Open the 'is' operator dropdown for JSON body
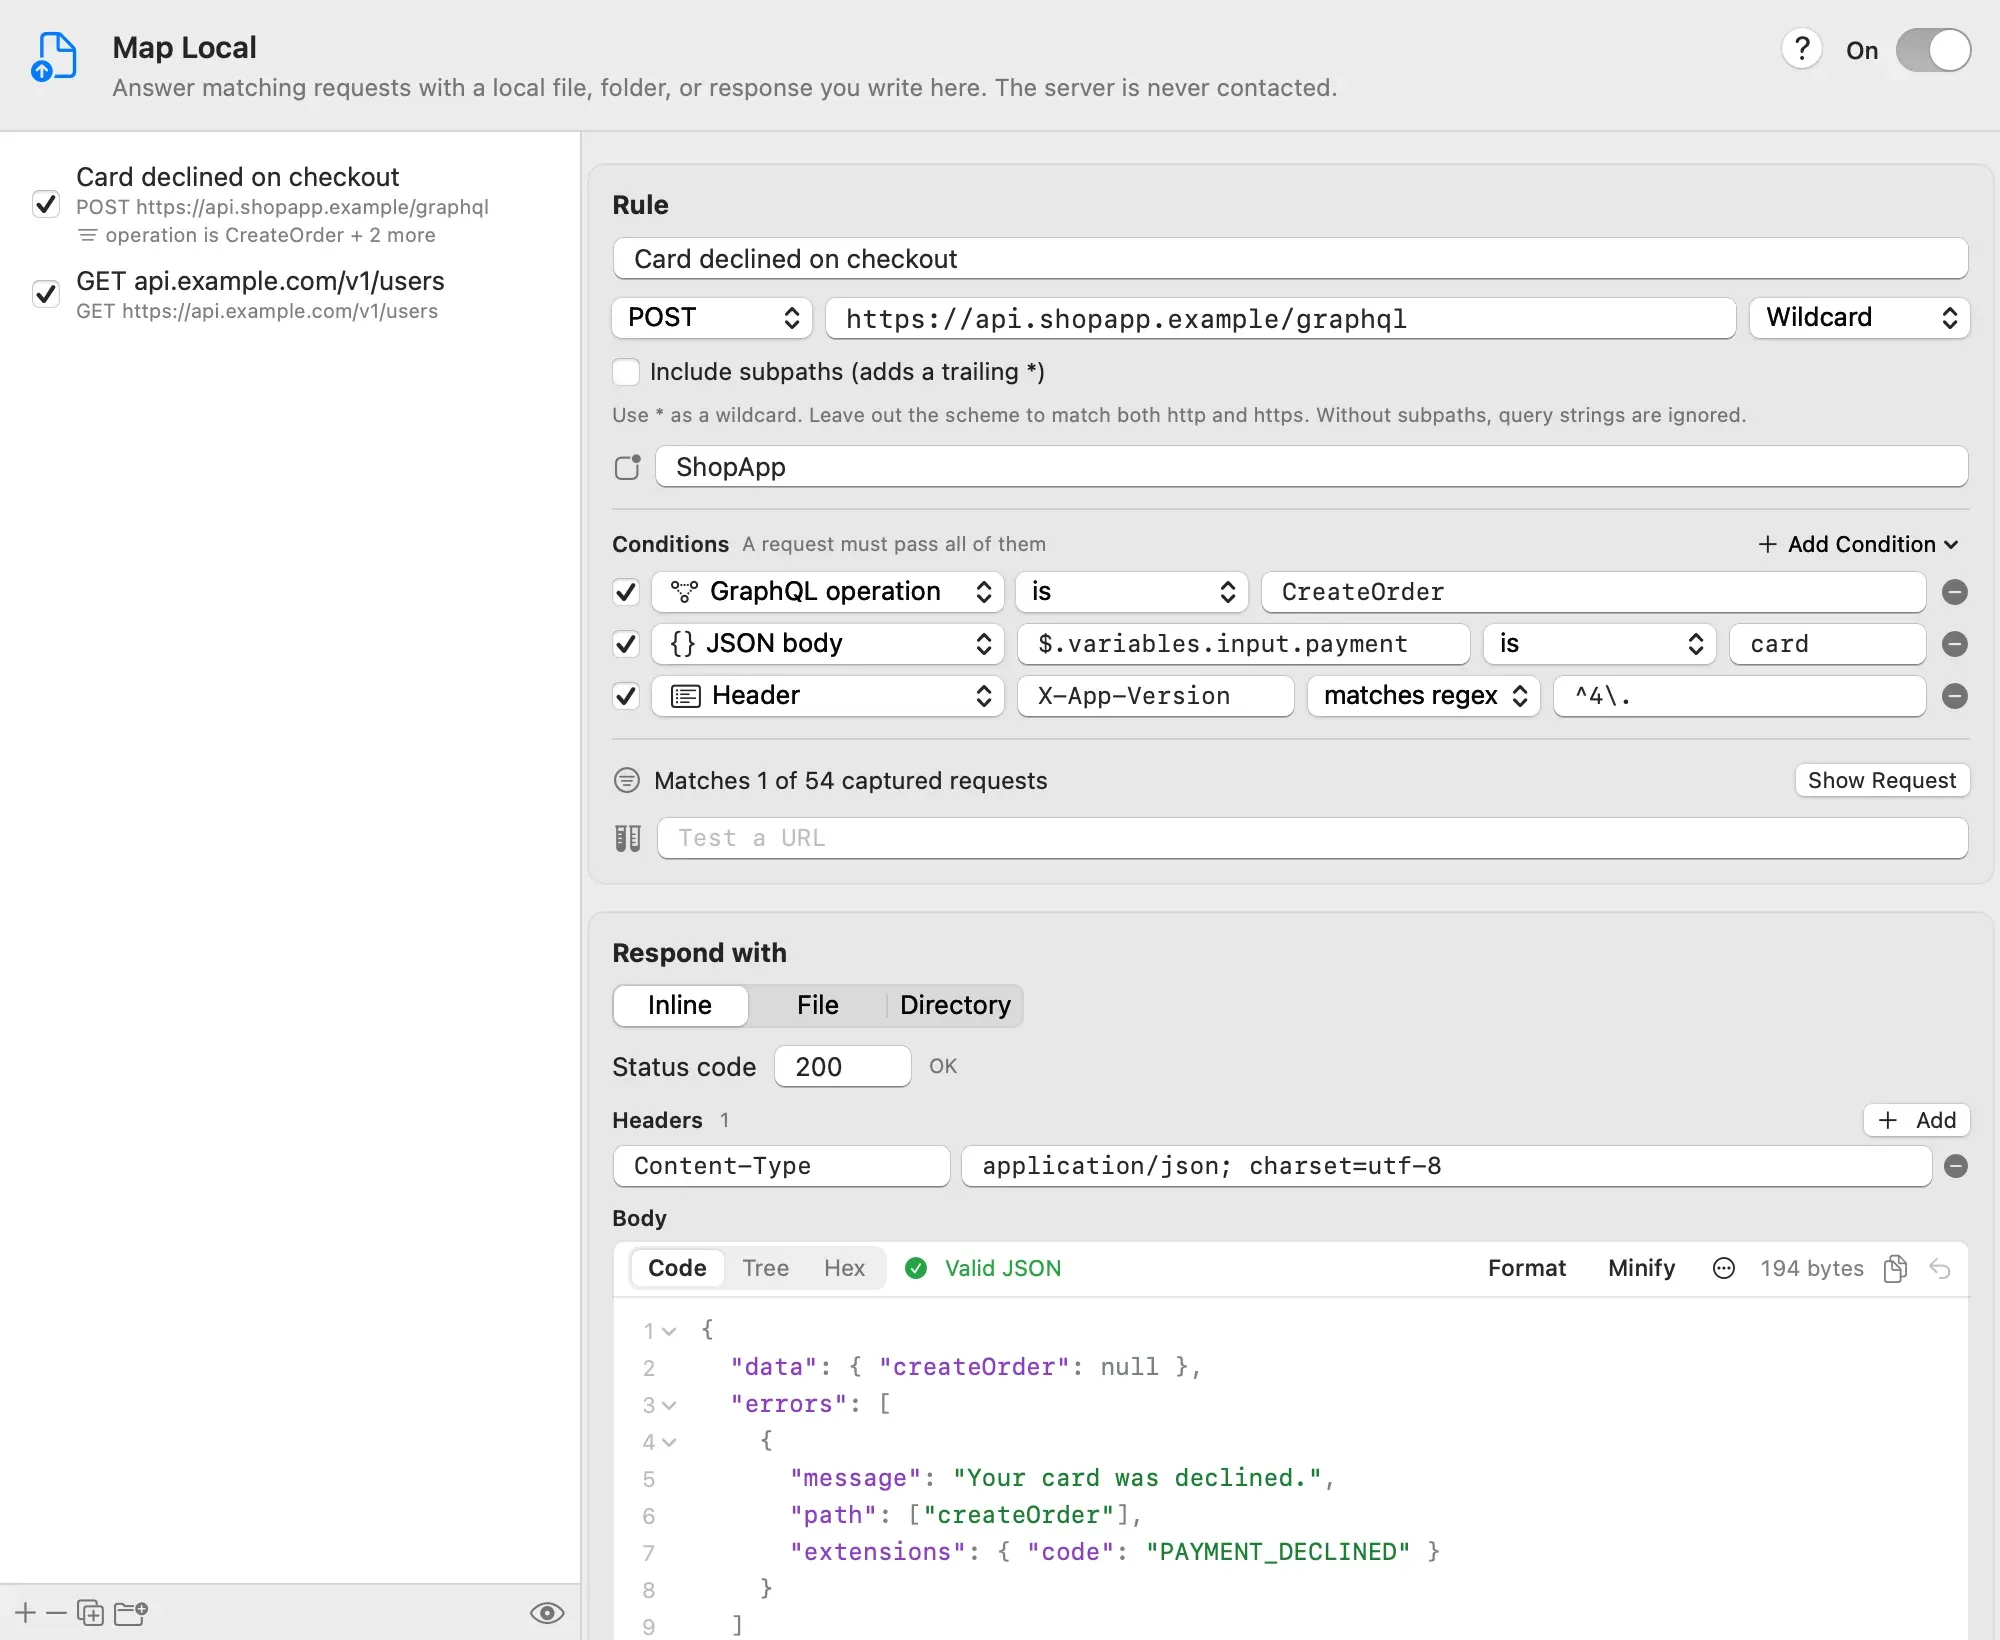 click(x=1599, y=644)
